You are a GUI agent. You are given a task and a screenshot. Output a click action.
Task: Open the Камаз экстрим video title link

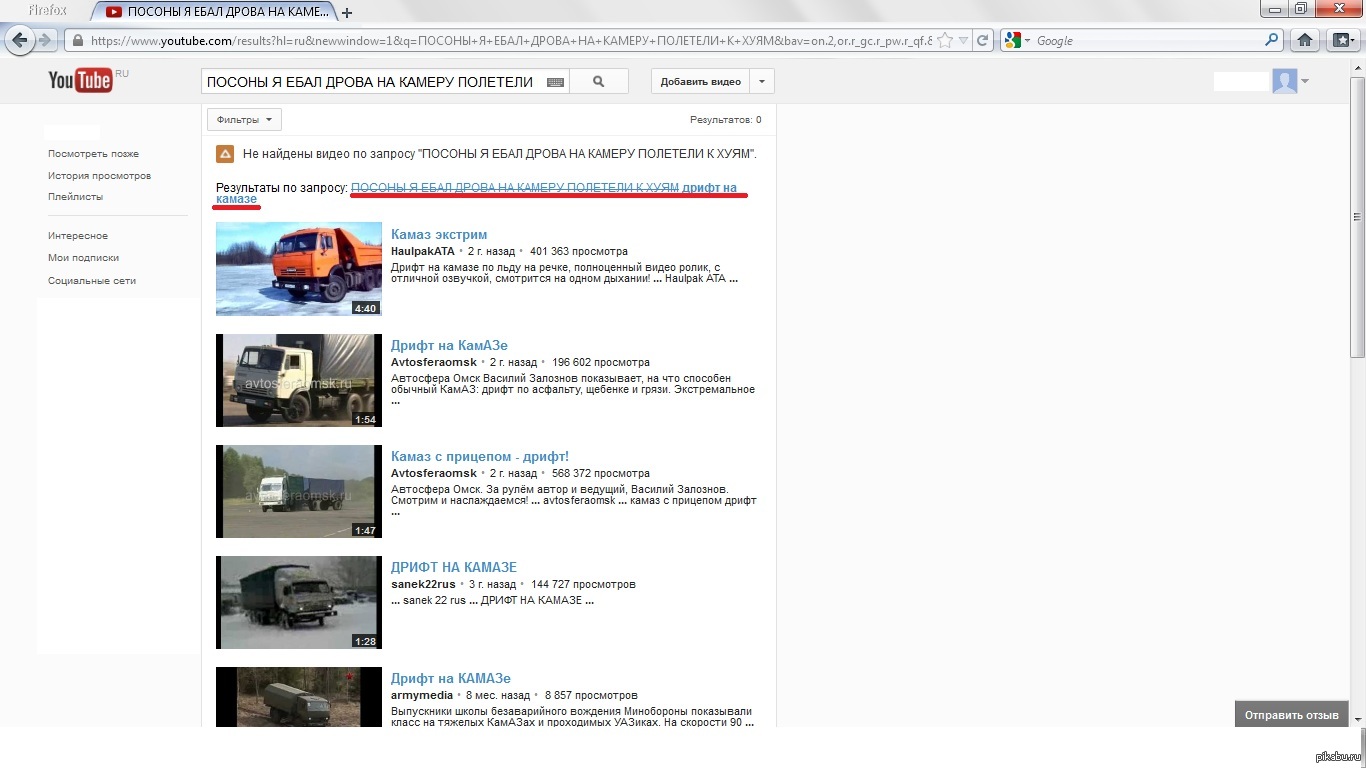pos(439,234)
